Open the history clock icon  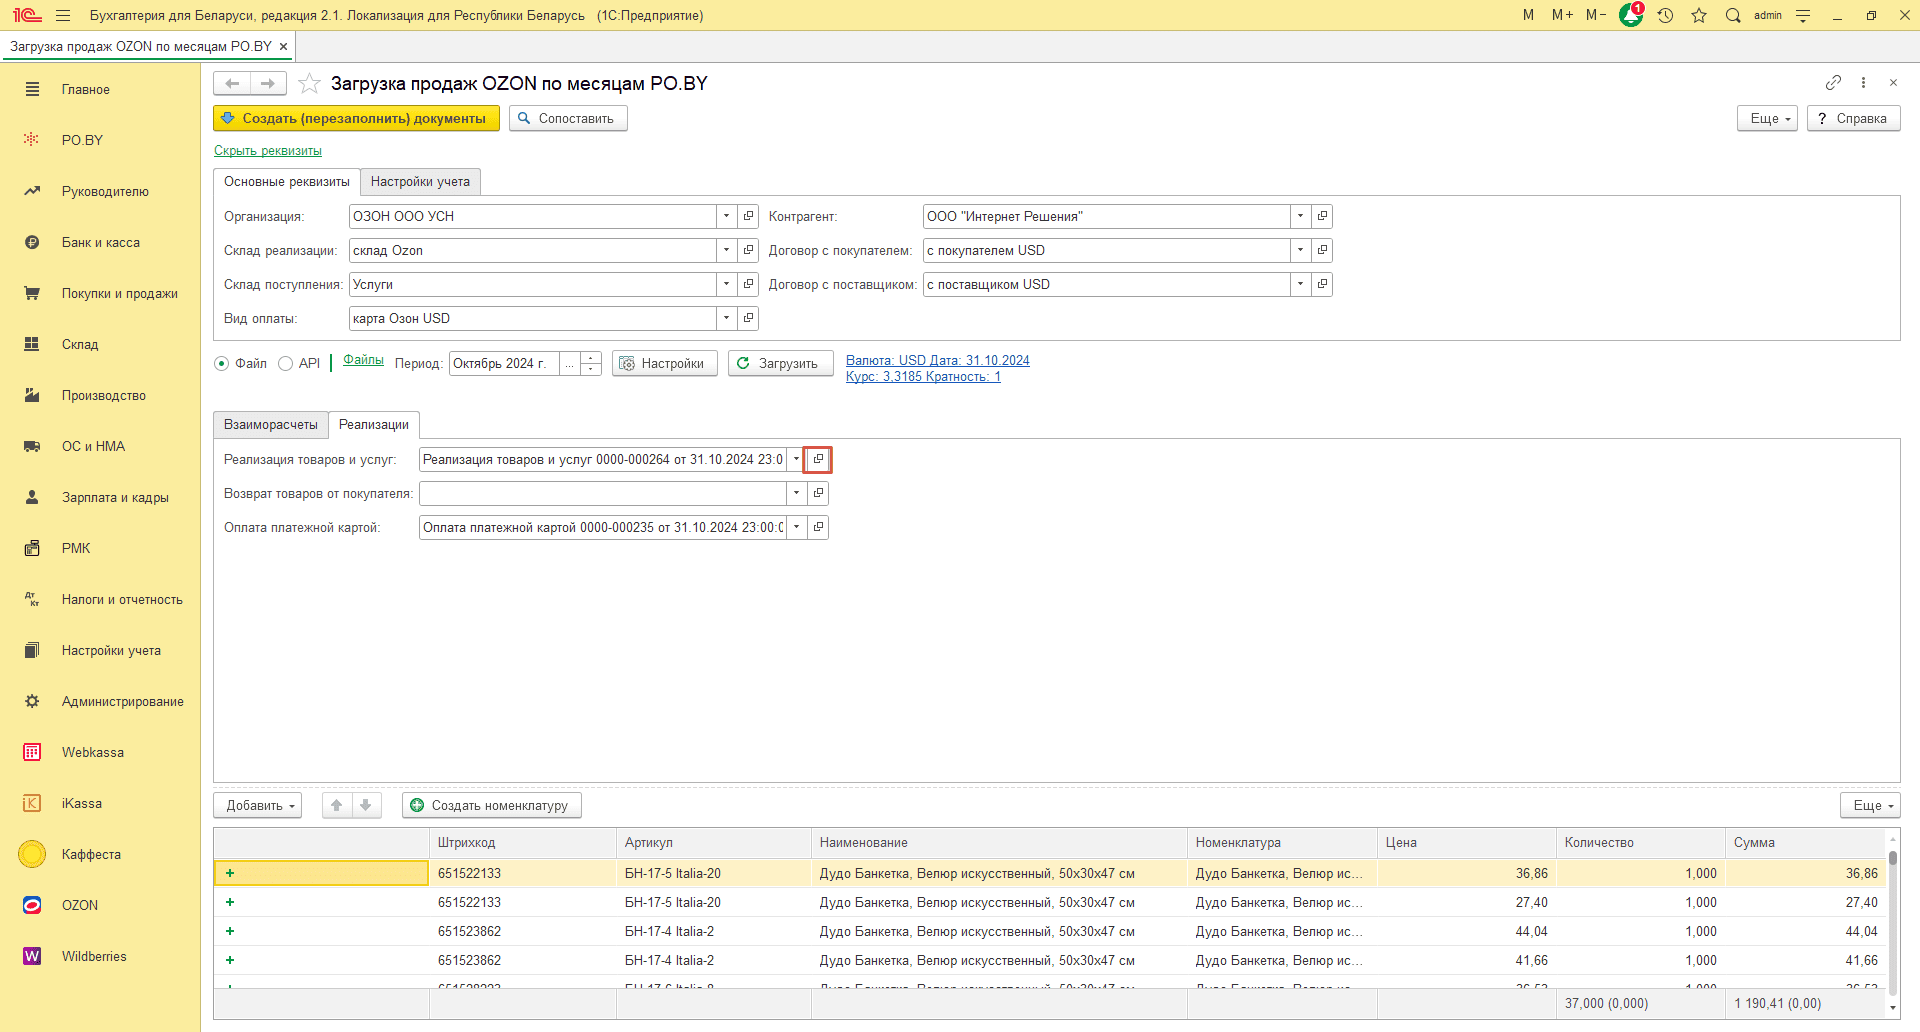(x=1665, y=15)
